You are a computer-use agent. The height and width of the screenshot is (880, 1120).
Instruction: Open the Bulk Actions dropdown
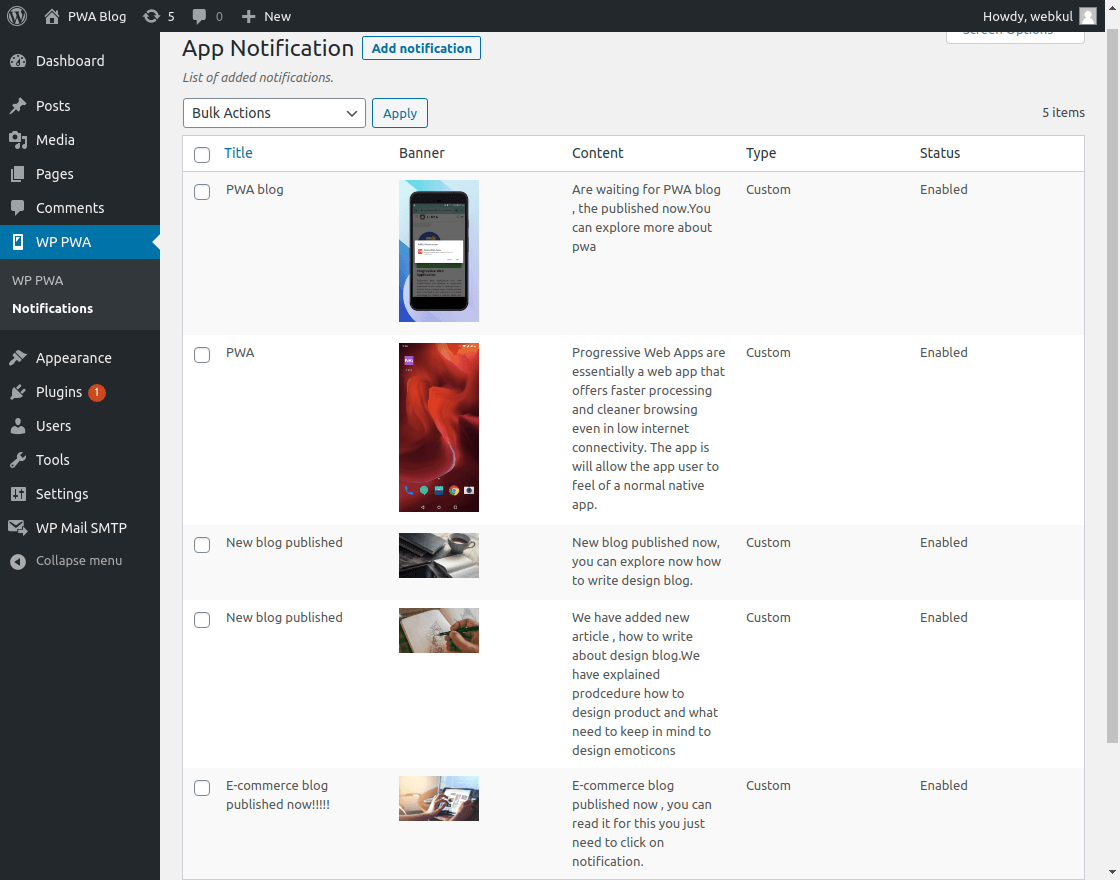274,113
